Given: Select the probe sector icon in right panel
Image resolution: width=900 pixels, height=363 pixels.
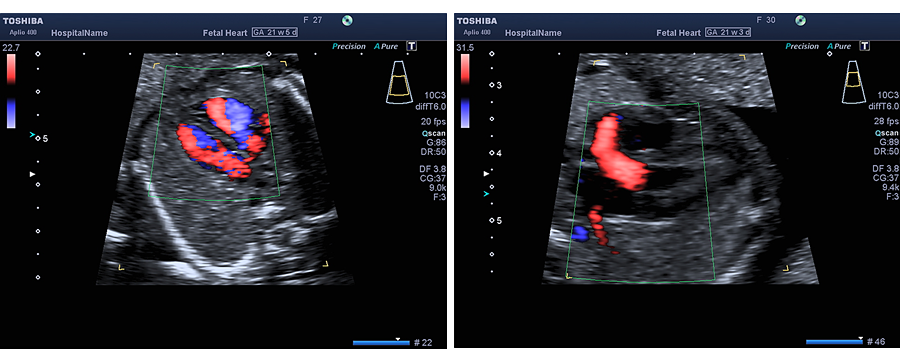Looking at the screenshot, I should [x=854, y=82].
